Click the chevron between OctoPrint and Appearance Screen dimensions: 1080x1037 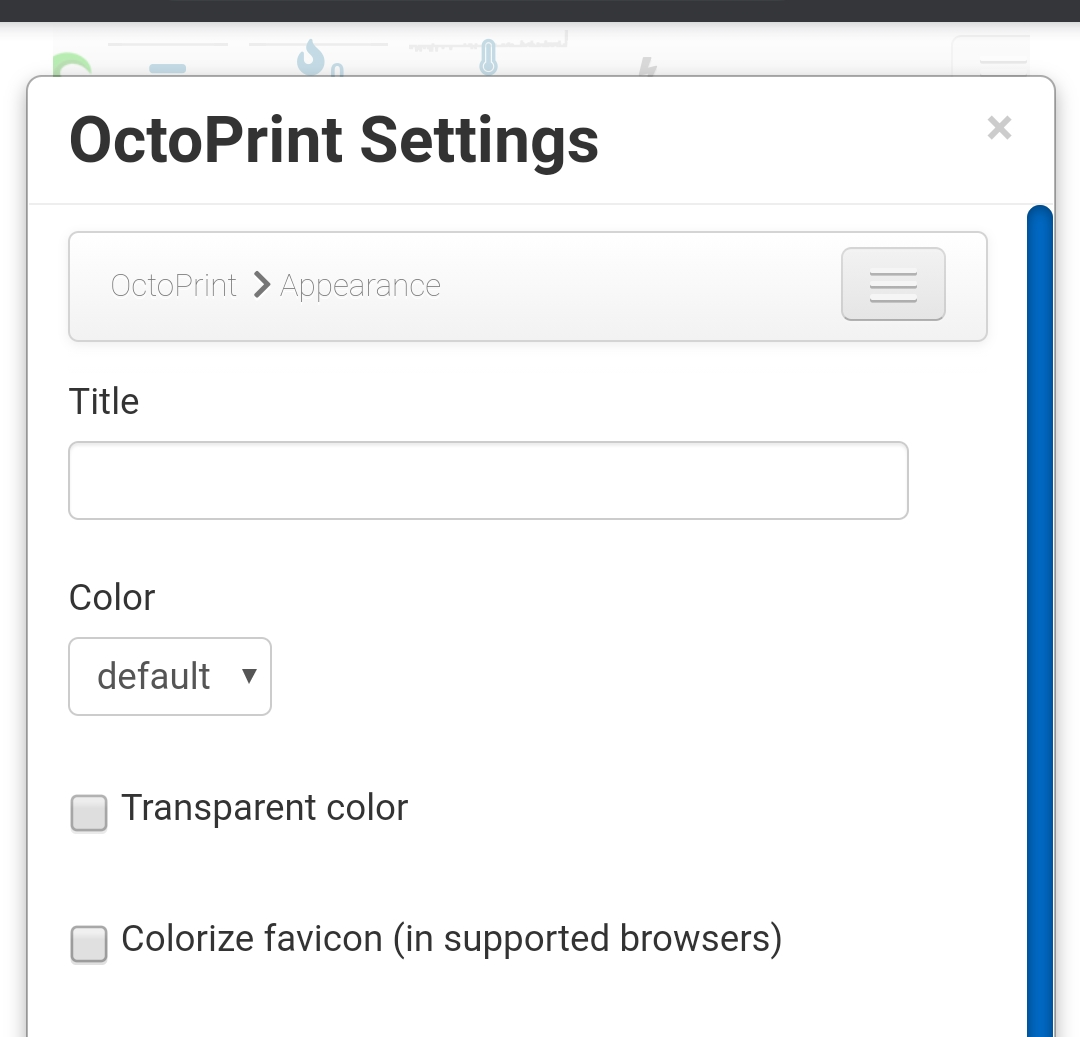260,285
